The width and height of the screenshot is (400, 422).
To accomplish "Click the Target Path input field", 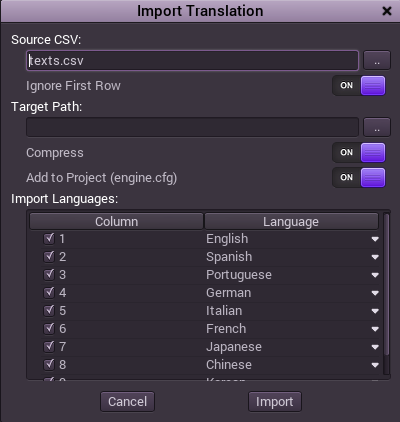I will pyautogui.click(x=192, y=127).
